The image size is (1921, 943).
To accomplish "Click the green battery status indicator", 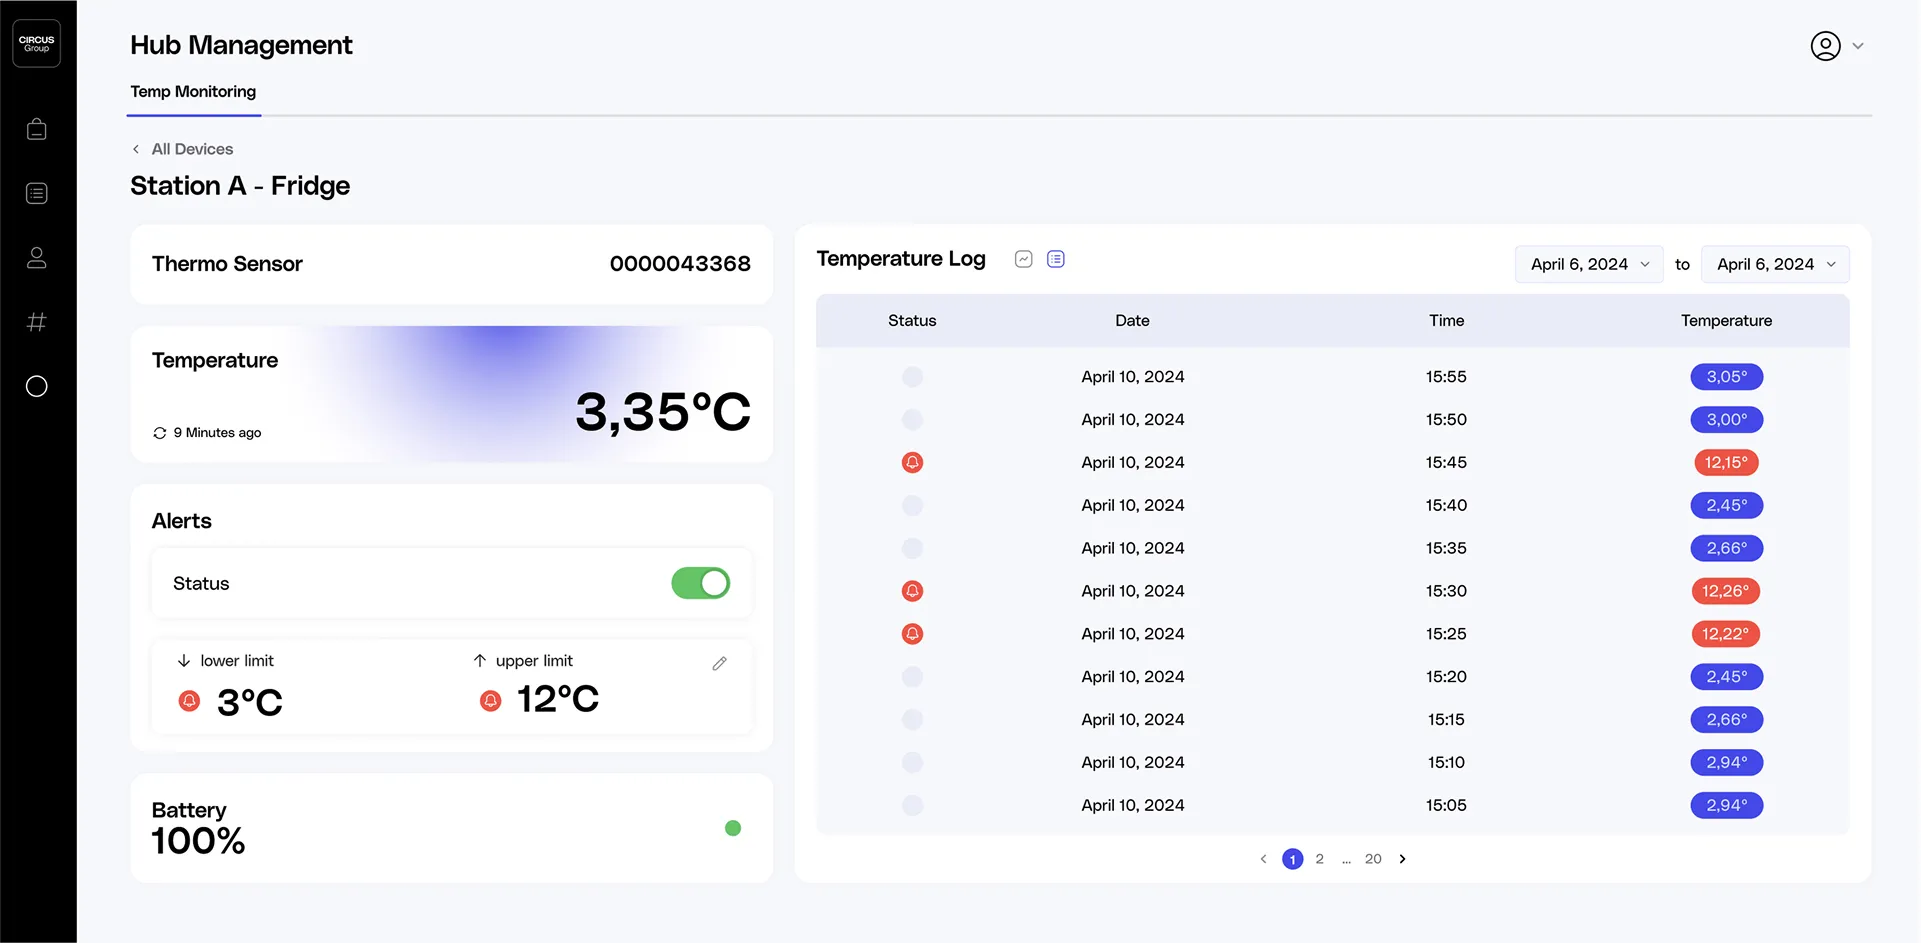I will [x=733, y=828].
